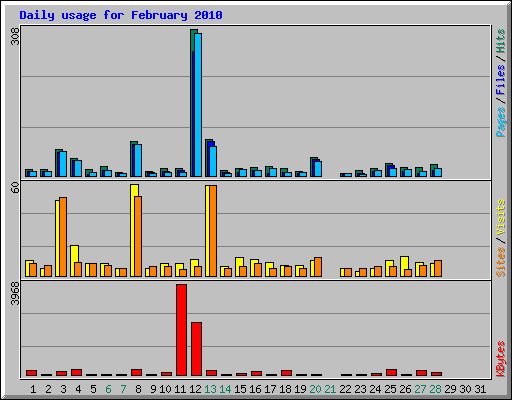Click day label 13 on the axis
This screenshot has width=512, height=400.
click(x=210, y=389)
